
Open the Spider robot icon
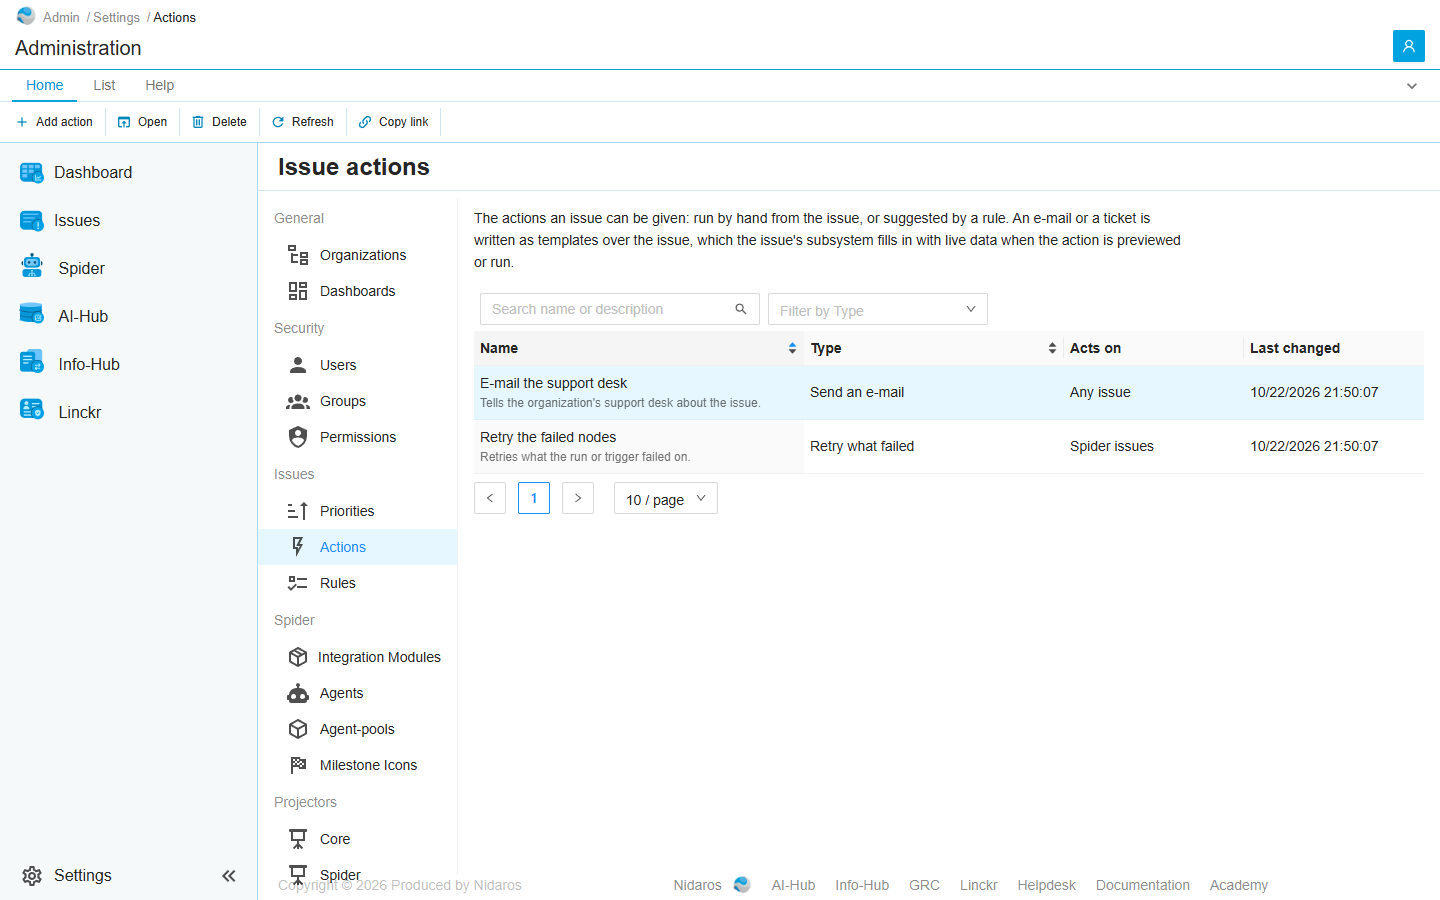(x=32, y=266)
